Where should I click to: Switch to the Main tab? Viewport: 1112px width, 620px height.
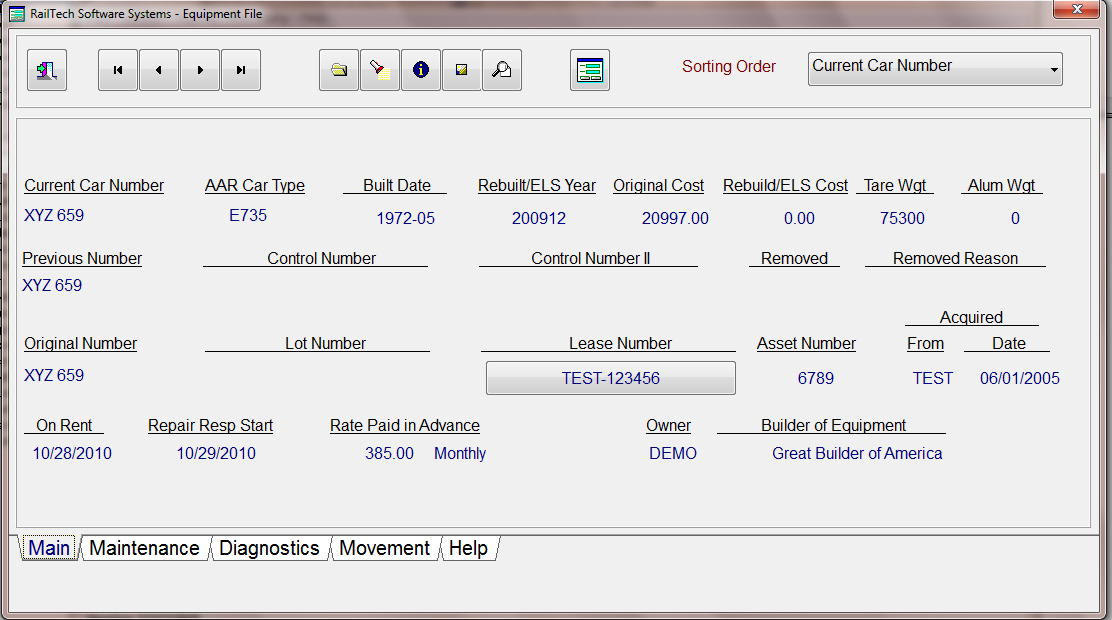(49, 548)
